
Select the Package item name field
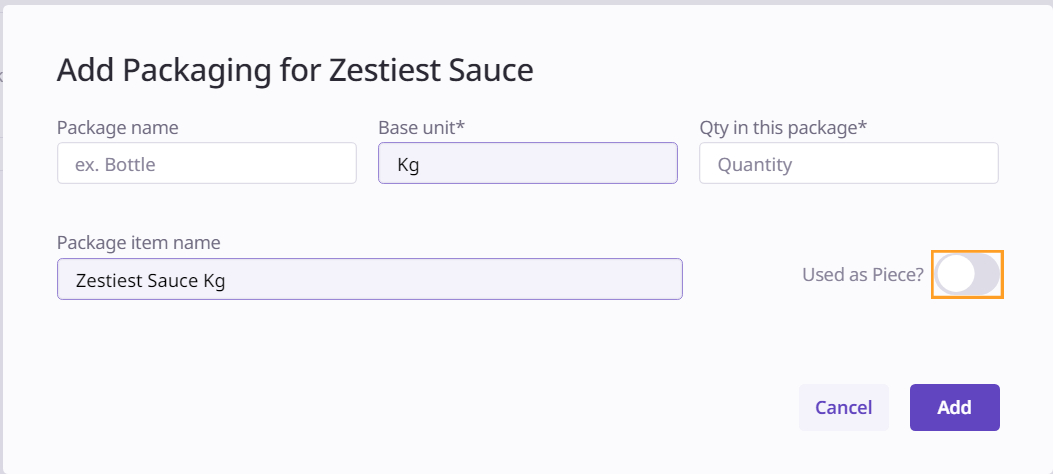[369, 279]
